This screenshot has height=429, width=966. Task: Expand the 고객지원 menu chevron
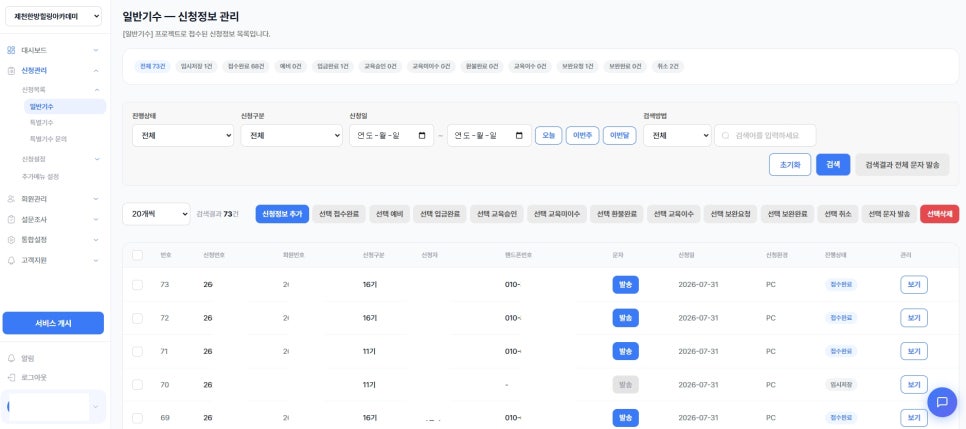[95, 261]
